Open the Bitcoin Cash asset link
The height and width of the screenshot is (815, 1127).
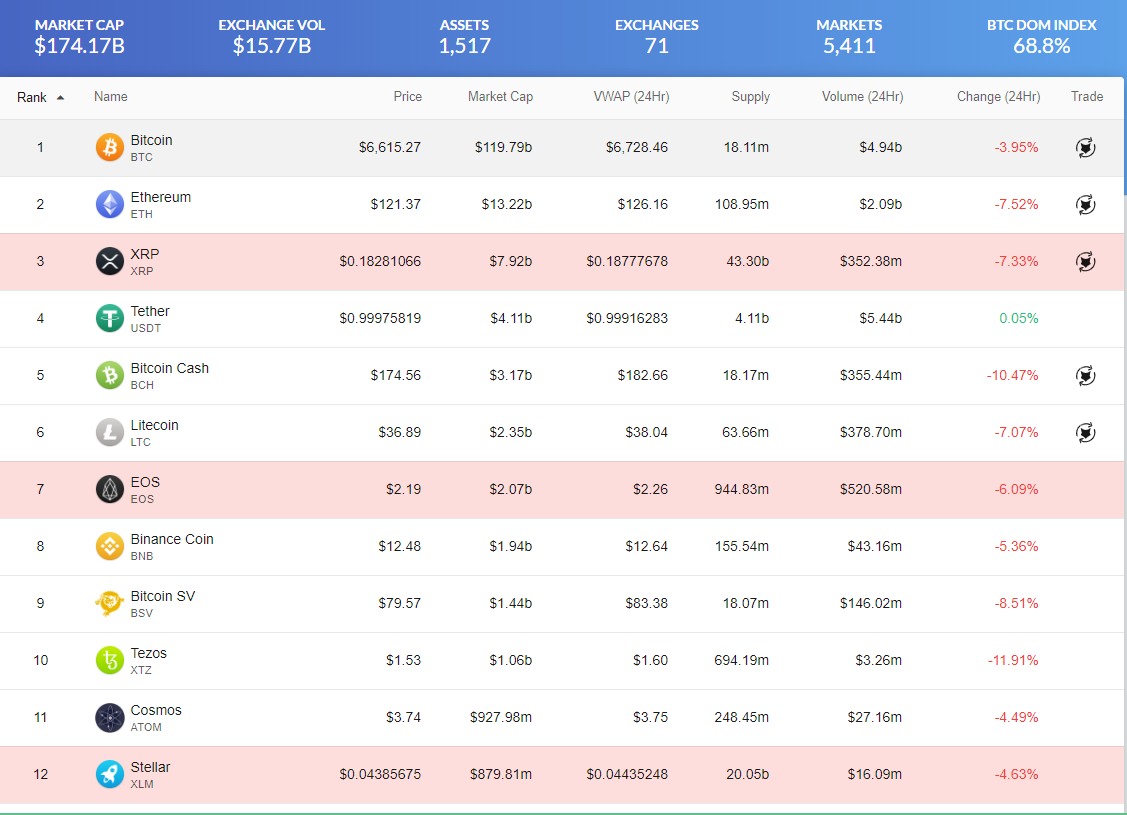[x=170, y=368]
